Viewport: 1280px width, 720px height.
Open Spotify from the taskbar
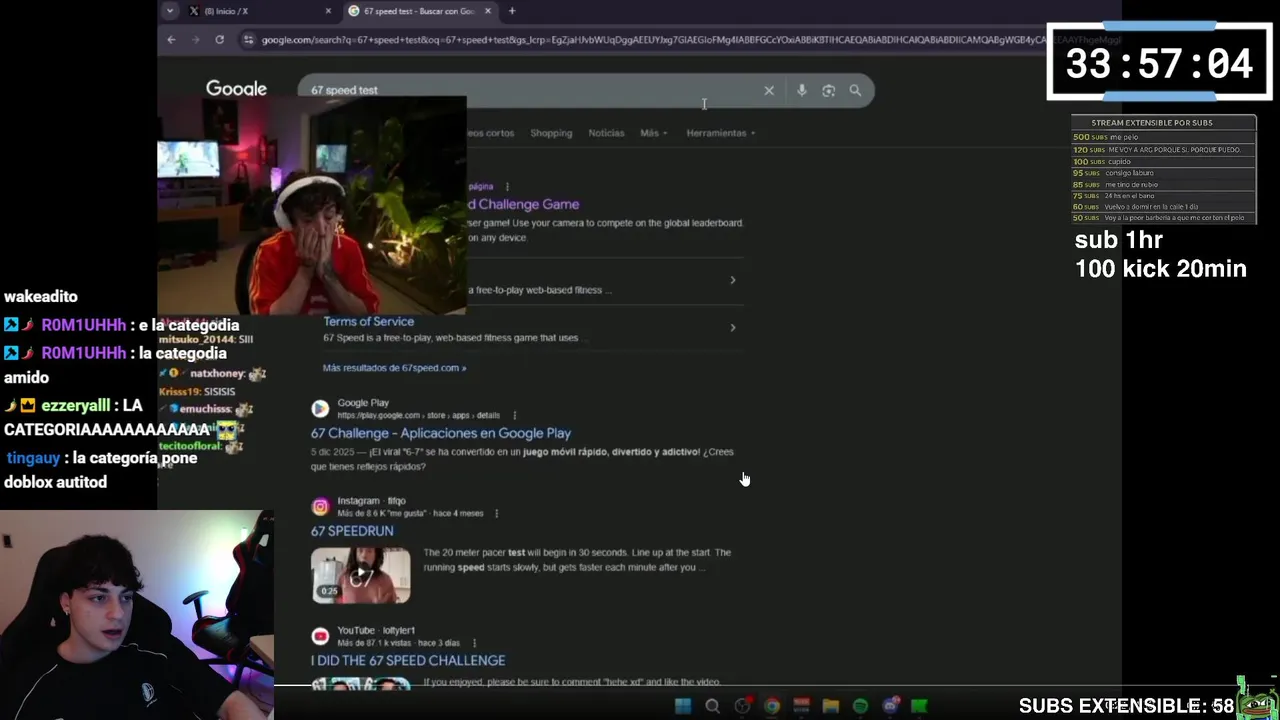[x=860, y=706]
